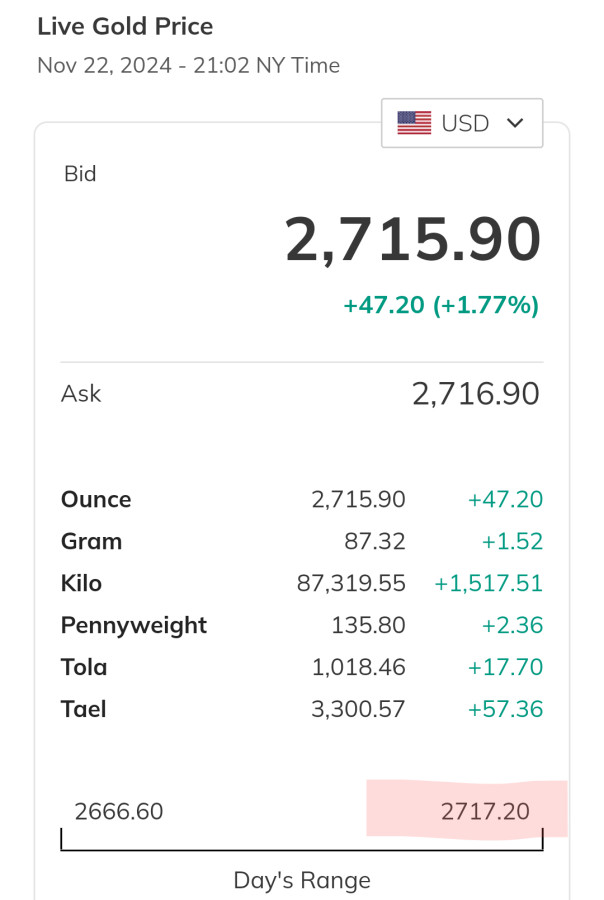Click the Live Gold Price heading
This screenshot has height=900, width=604.
coord(125,27)
